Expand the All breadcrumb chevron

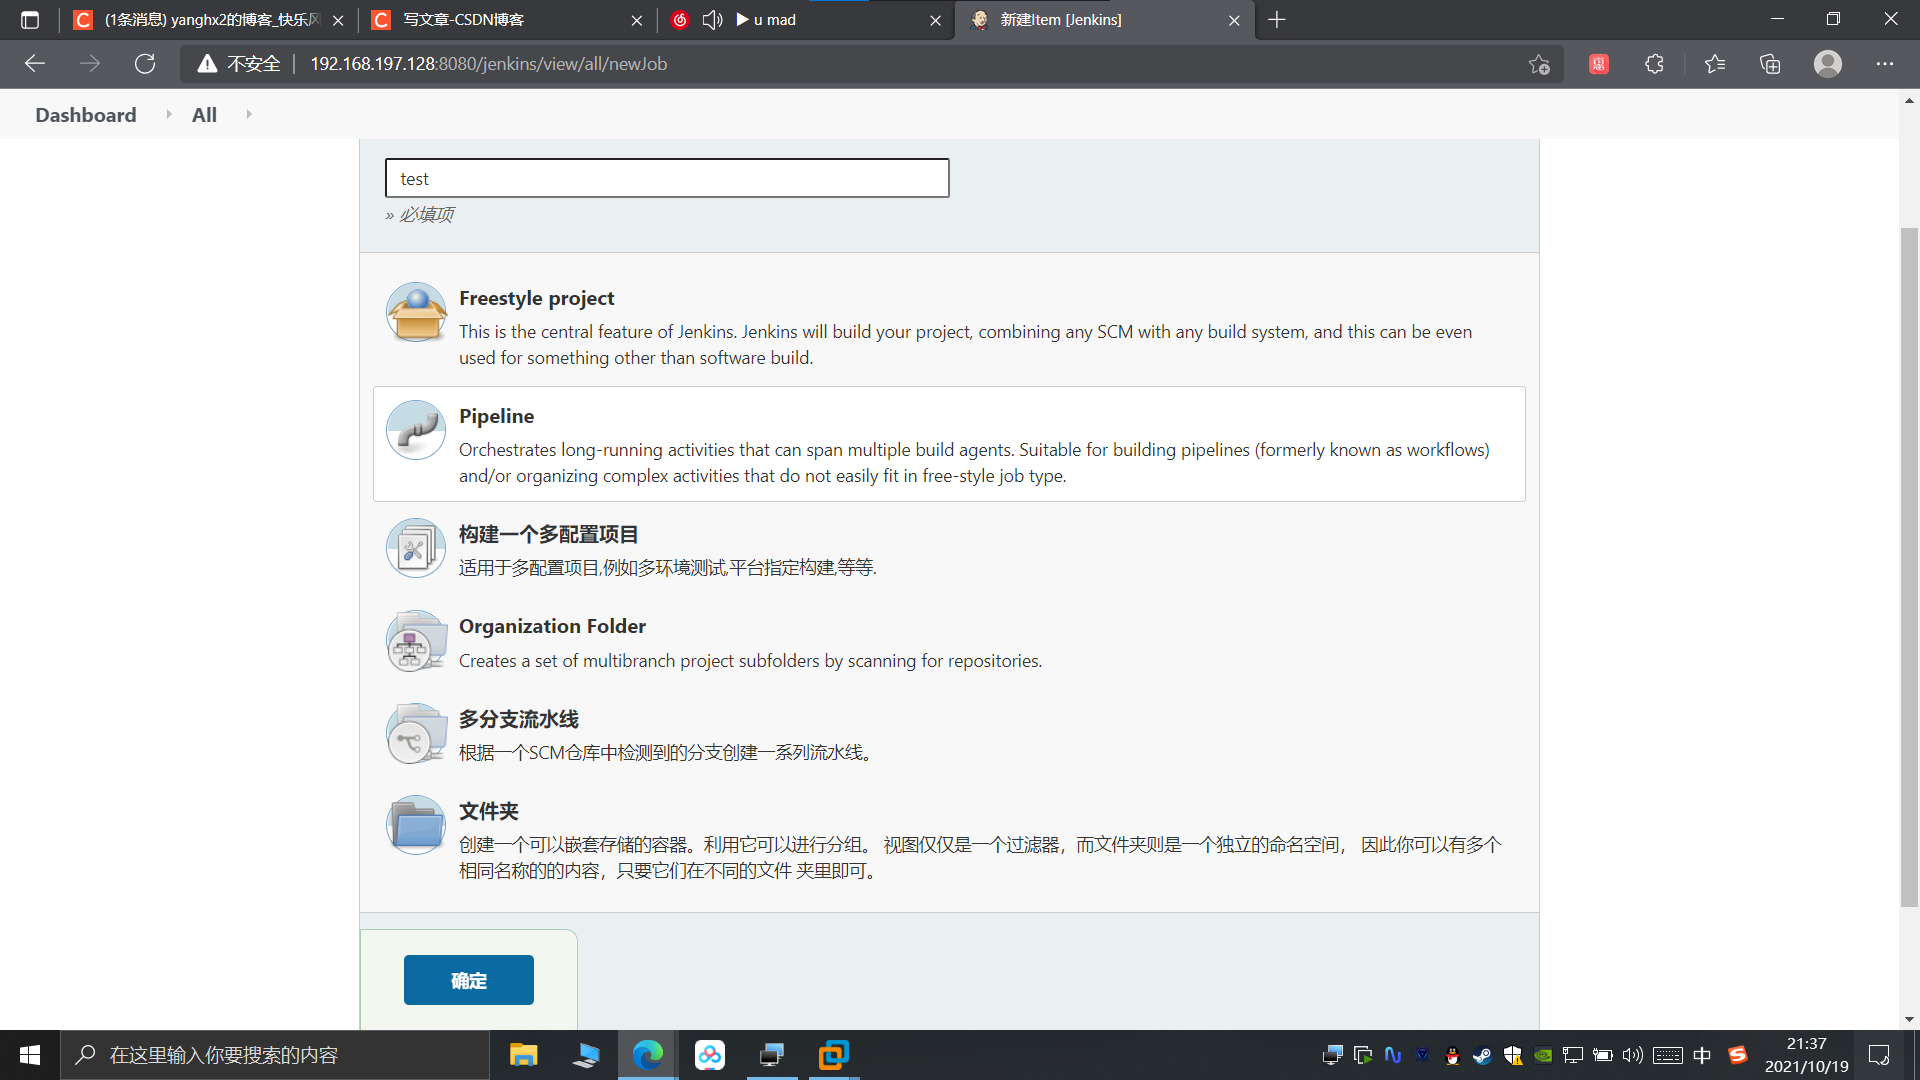click(x=248, y=114)
